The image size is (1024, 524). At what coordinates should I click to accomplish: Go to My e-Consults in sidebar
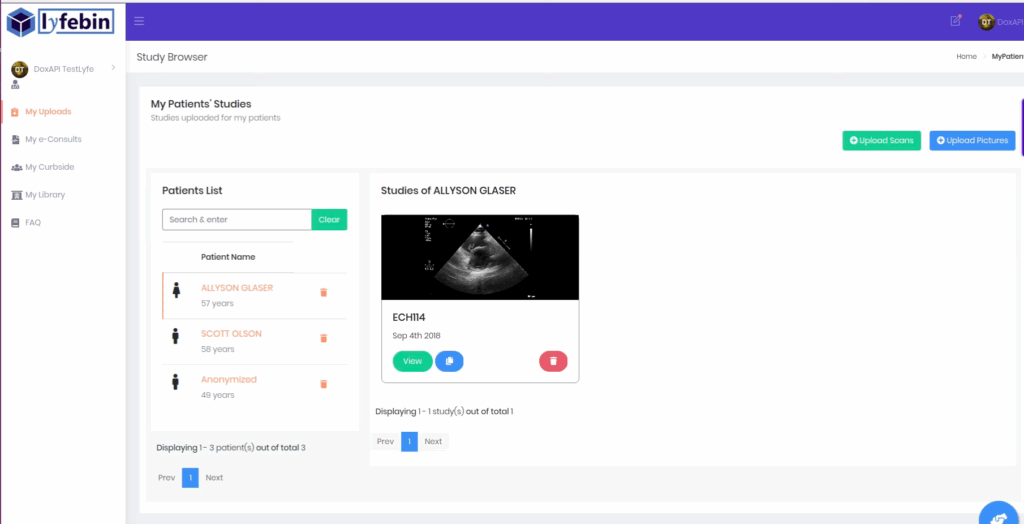click(x=53, y=139)
